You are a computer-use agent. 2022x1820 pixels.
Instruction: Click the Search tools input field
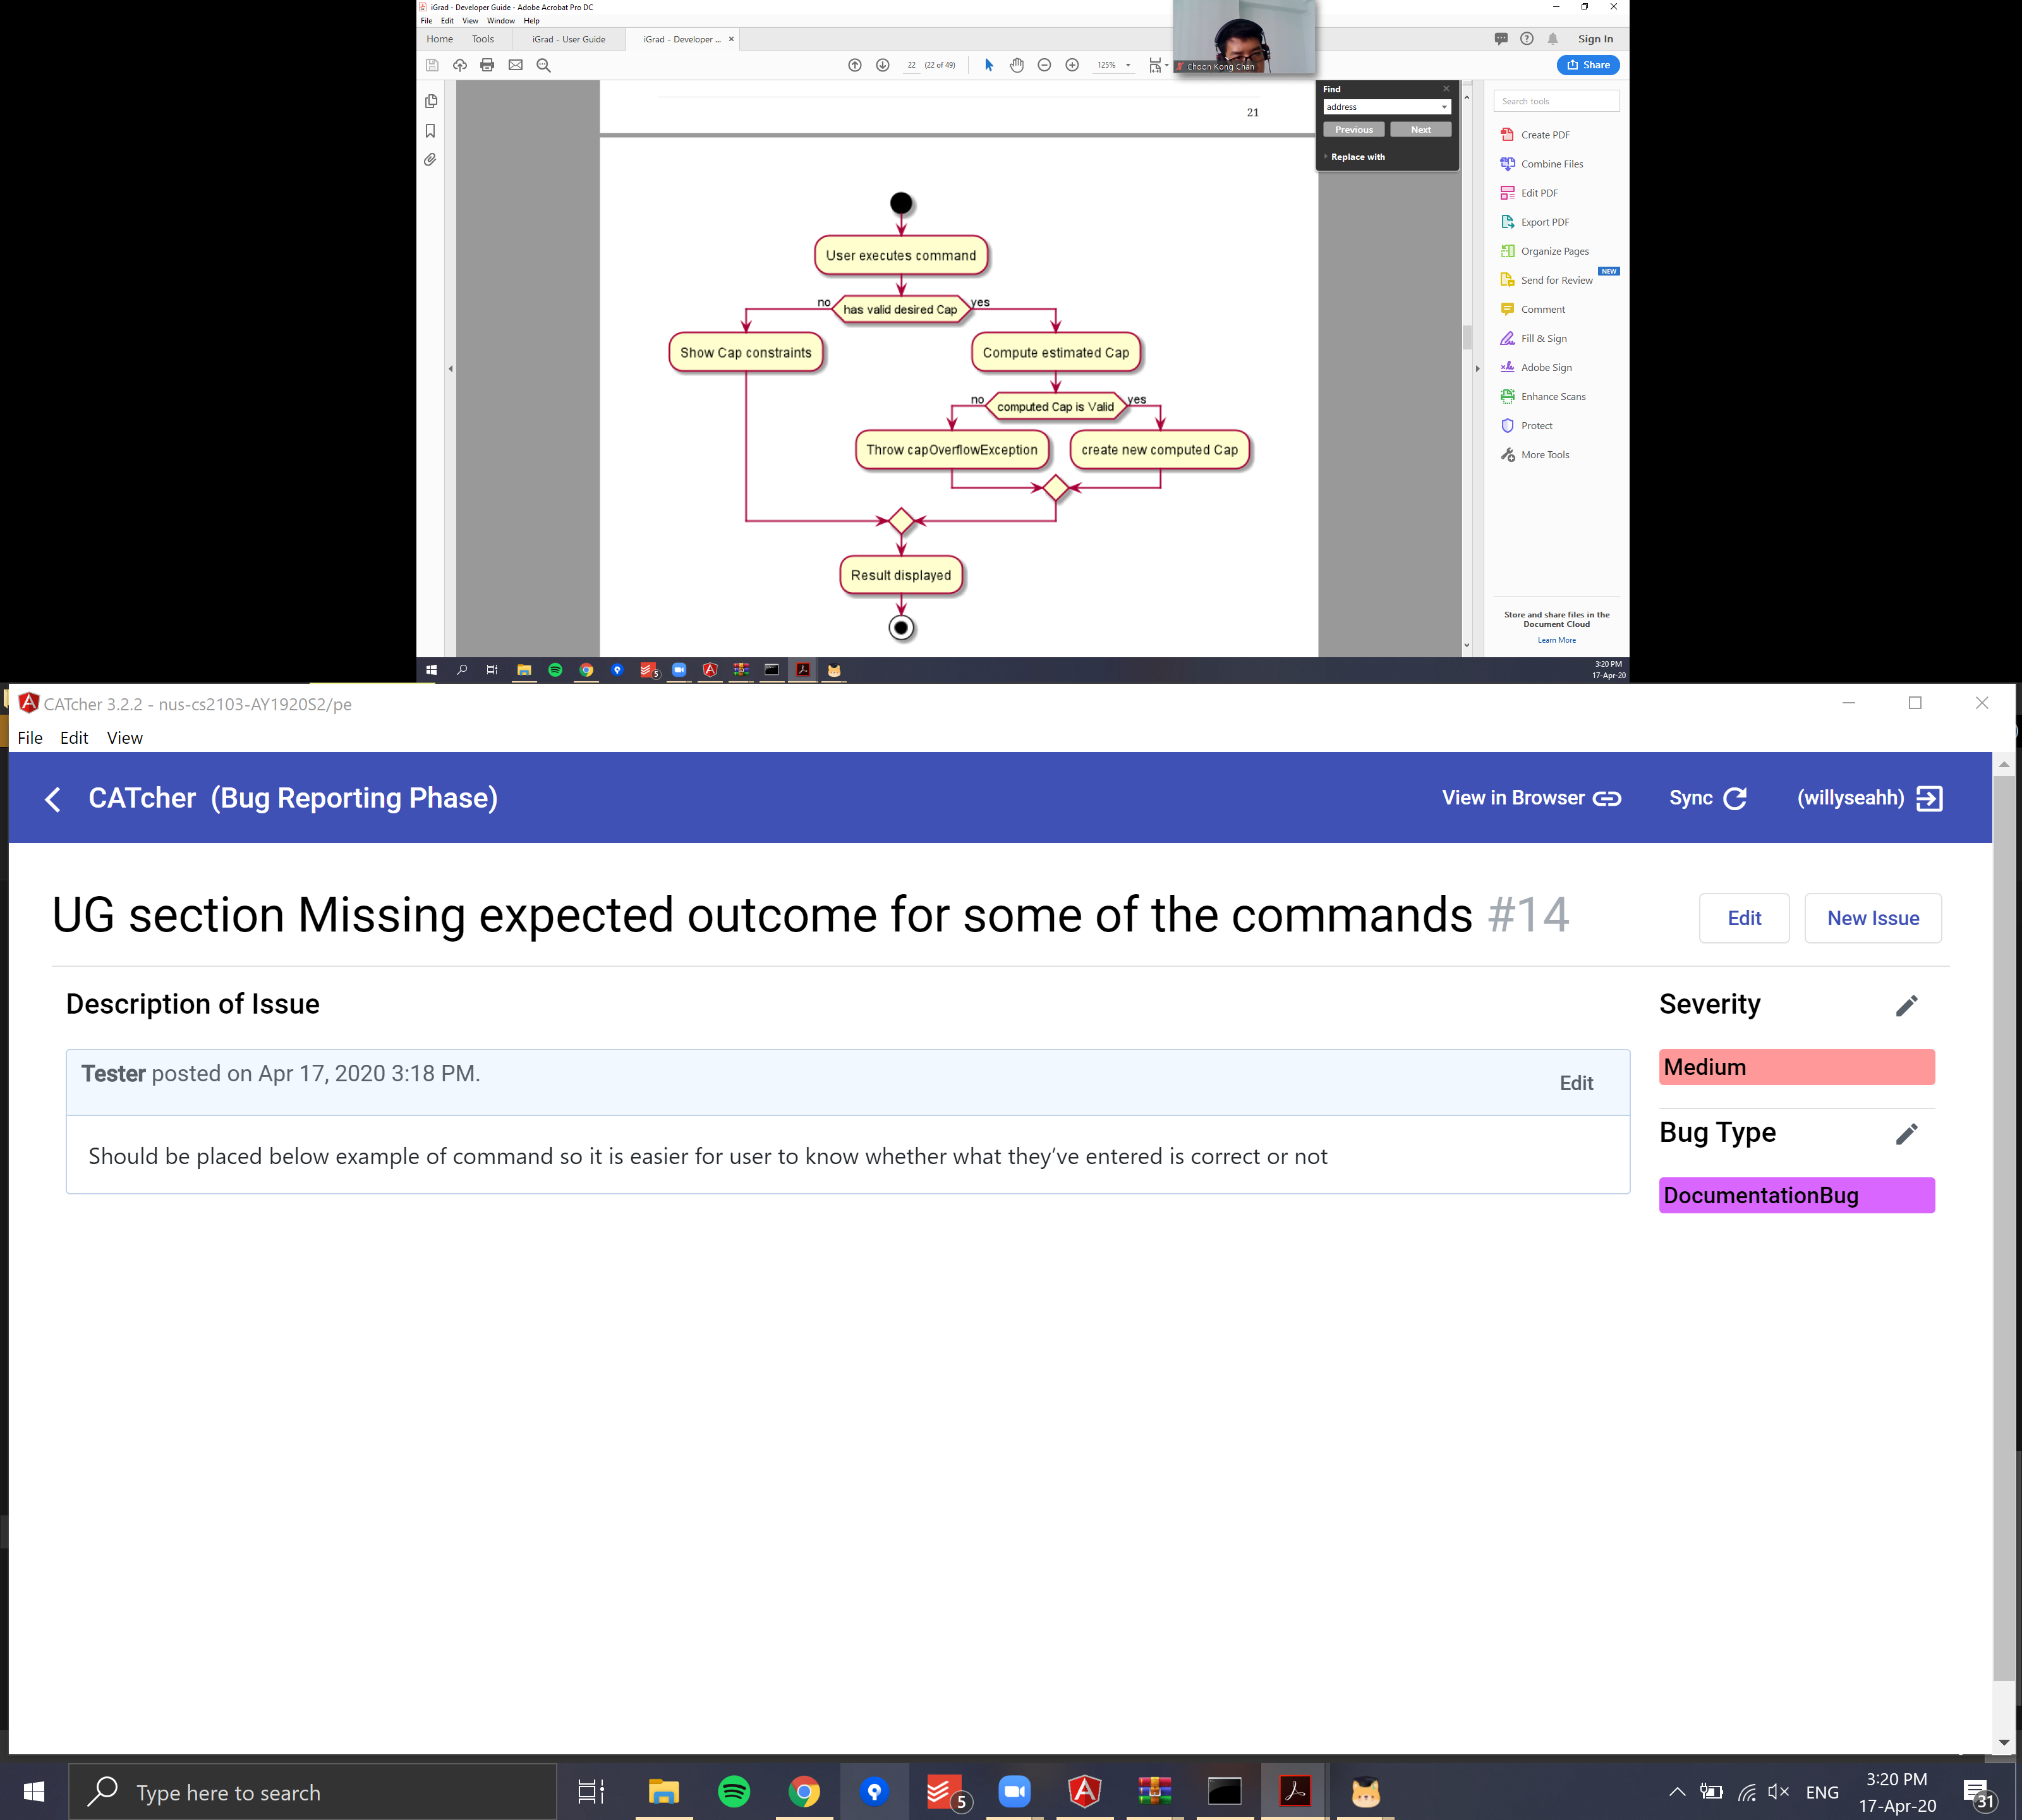[x=1556, y=101]
